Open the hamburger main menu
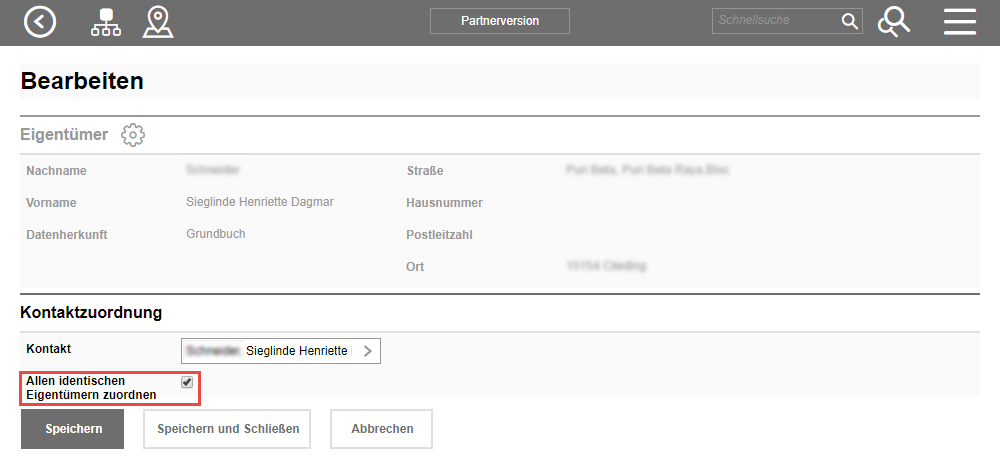Image resolution: width=1000 pixels, height=459 pixels. (959, 22)
